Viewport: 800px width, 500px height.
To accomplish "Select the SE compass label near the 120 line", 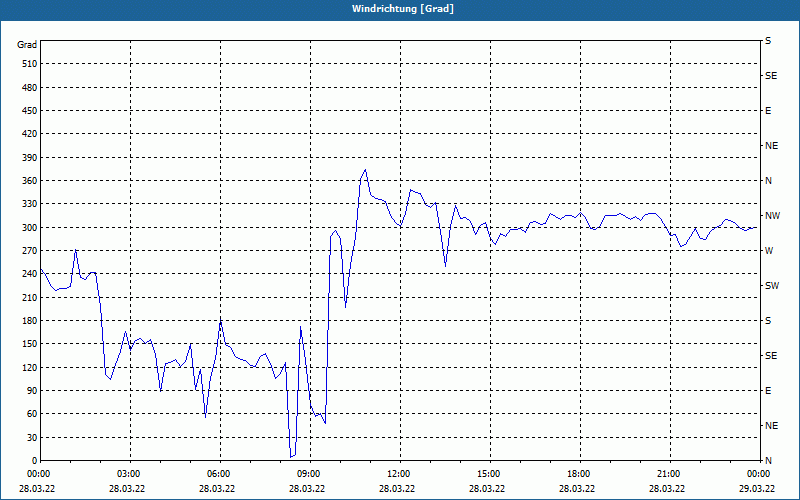I will pyautogui.click(x=771, y=356).
